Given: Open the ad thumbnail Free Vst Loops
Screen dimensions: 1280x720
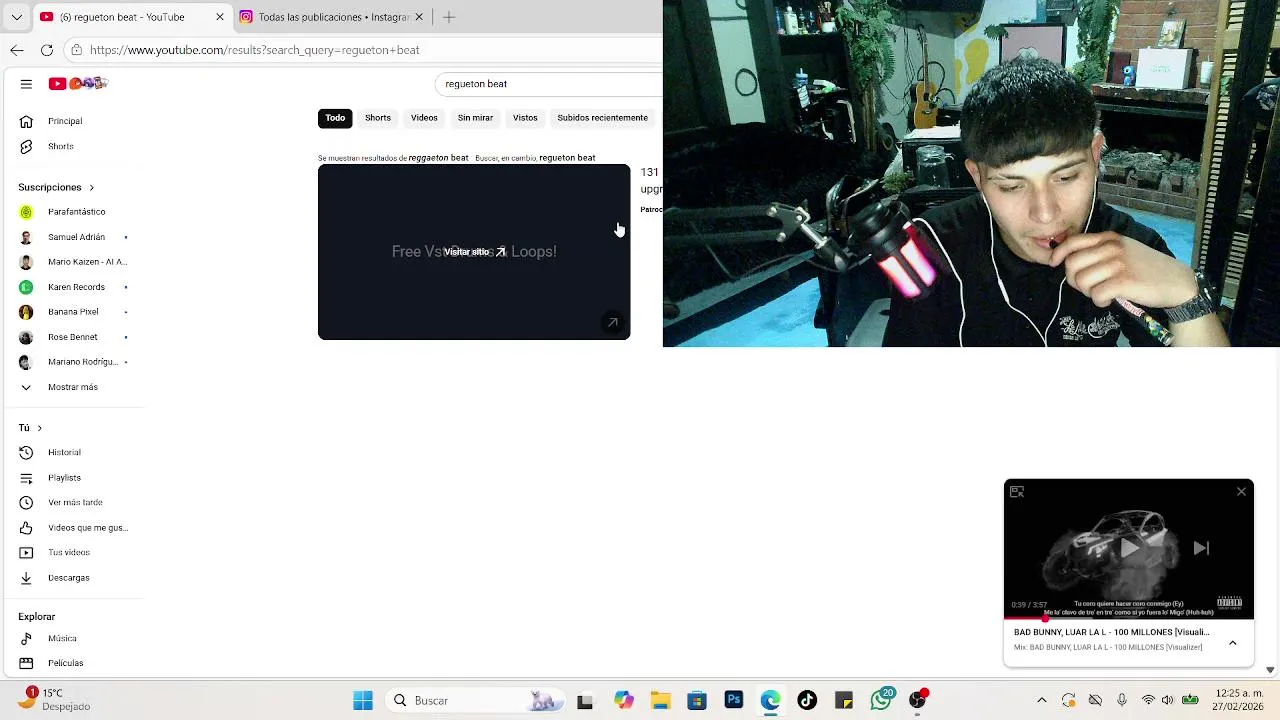Looking at the screenshot, I should 474,252.
